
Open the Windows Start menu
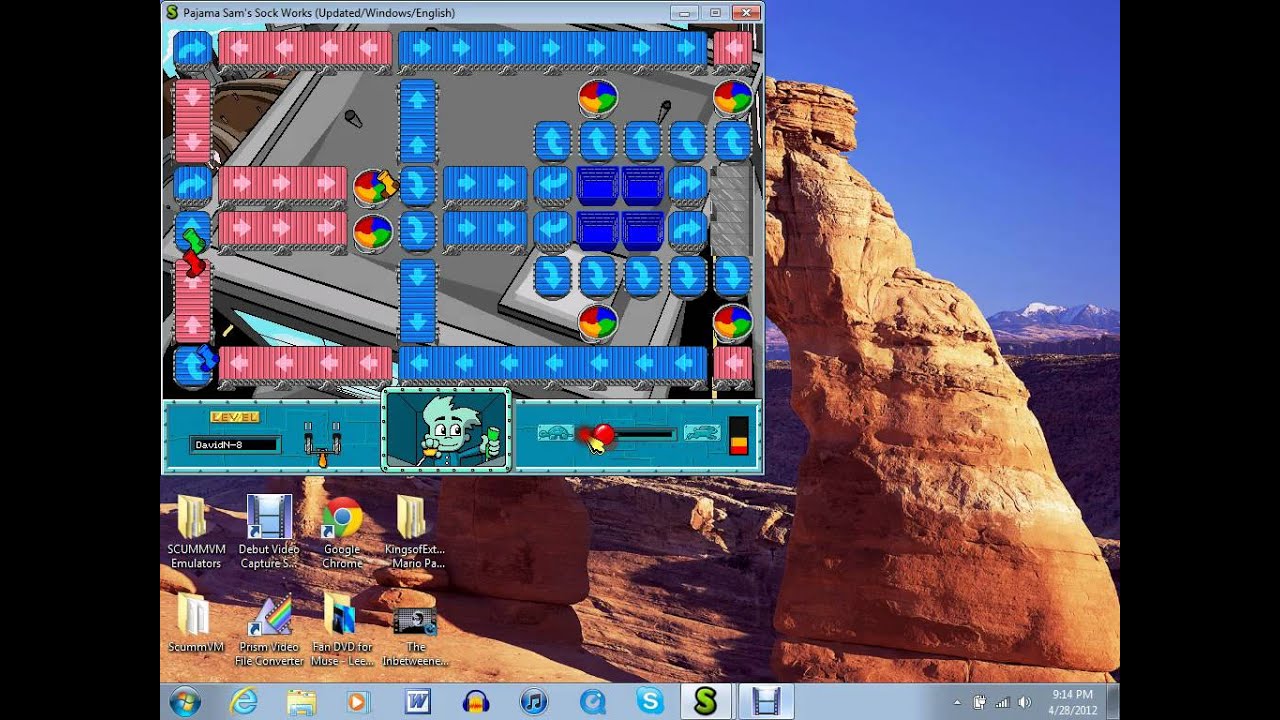(185, 702)
